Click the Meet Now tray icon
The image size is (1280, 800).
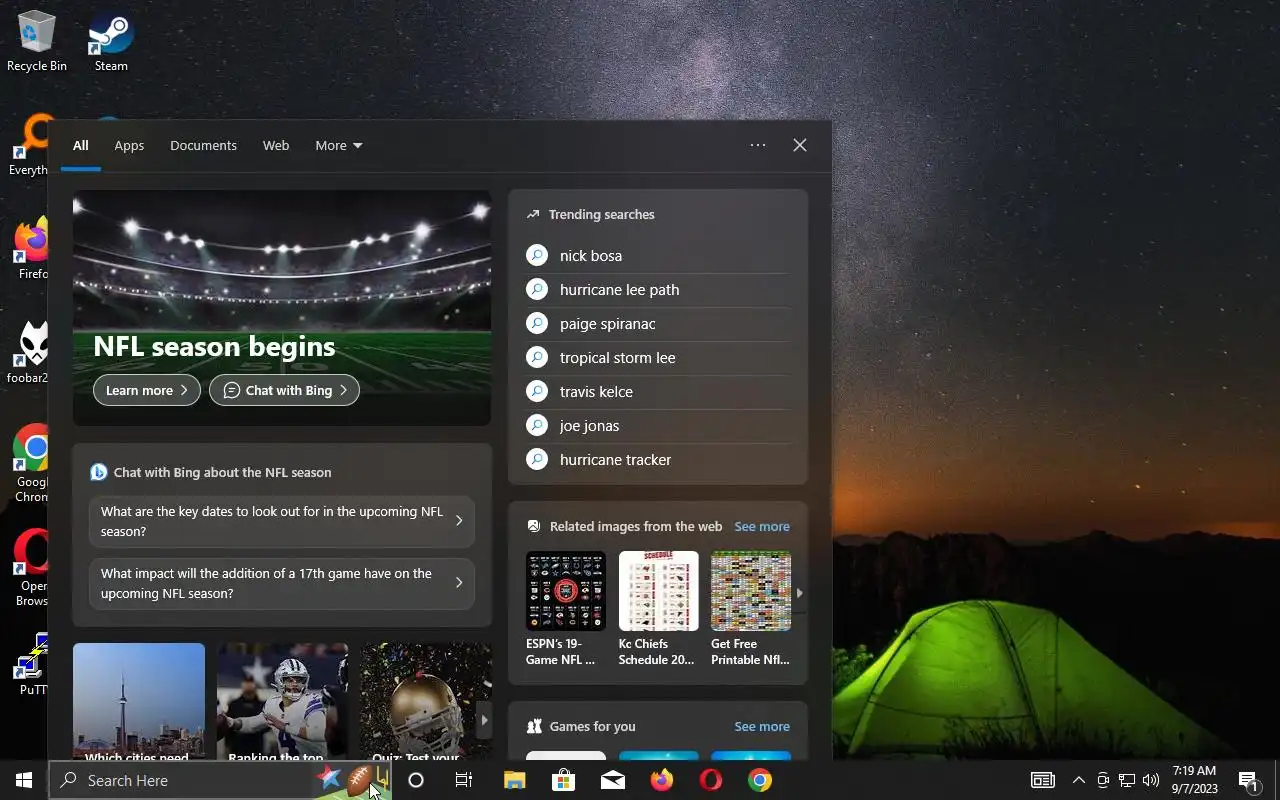coord(1103,780)
